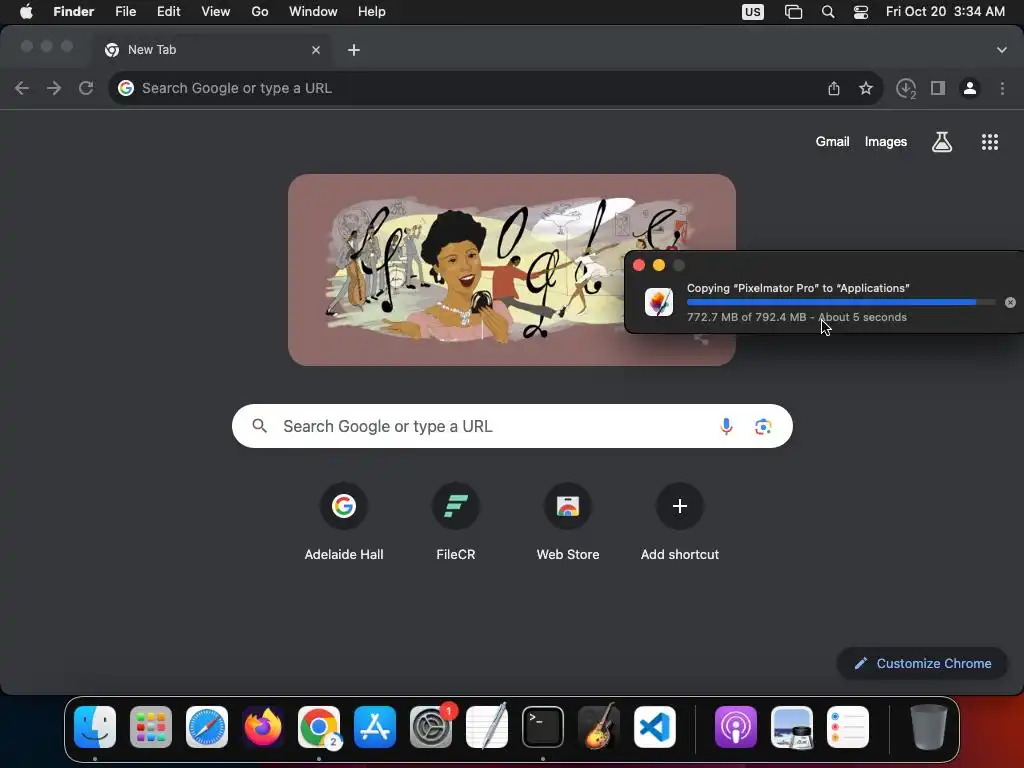Add a new shortcut tile
This screenshot has width=1024, height=768.
pyautogui.click(x=680, y=522)
